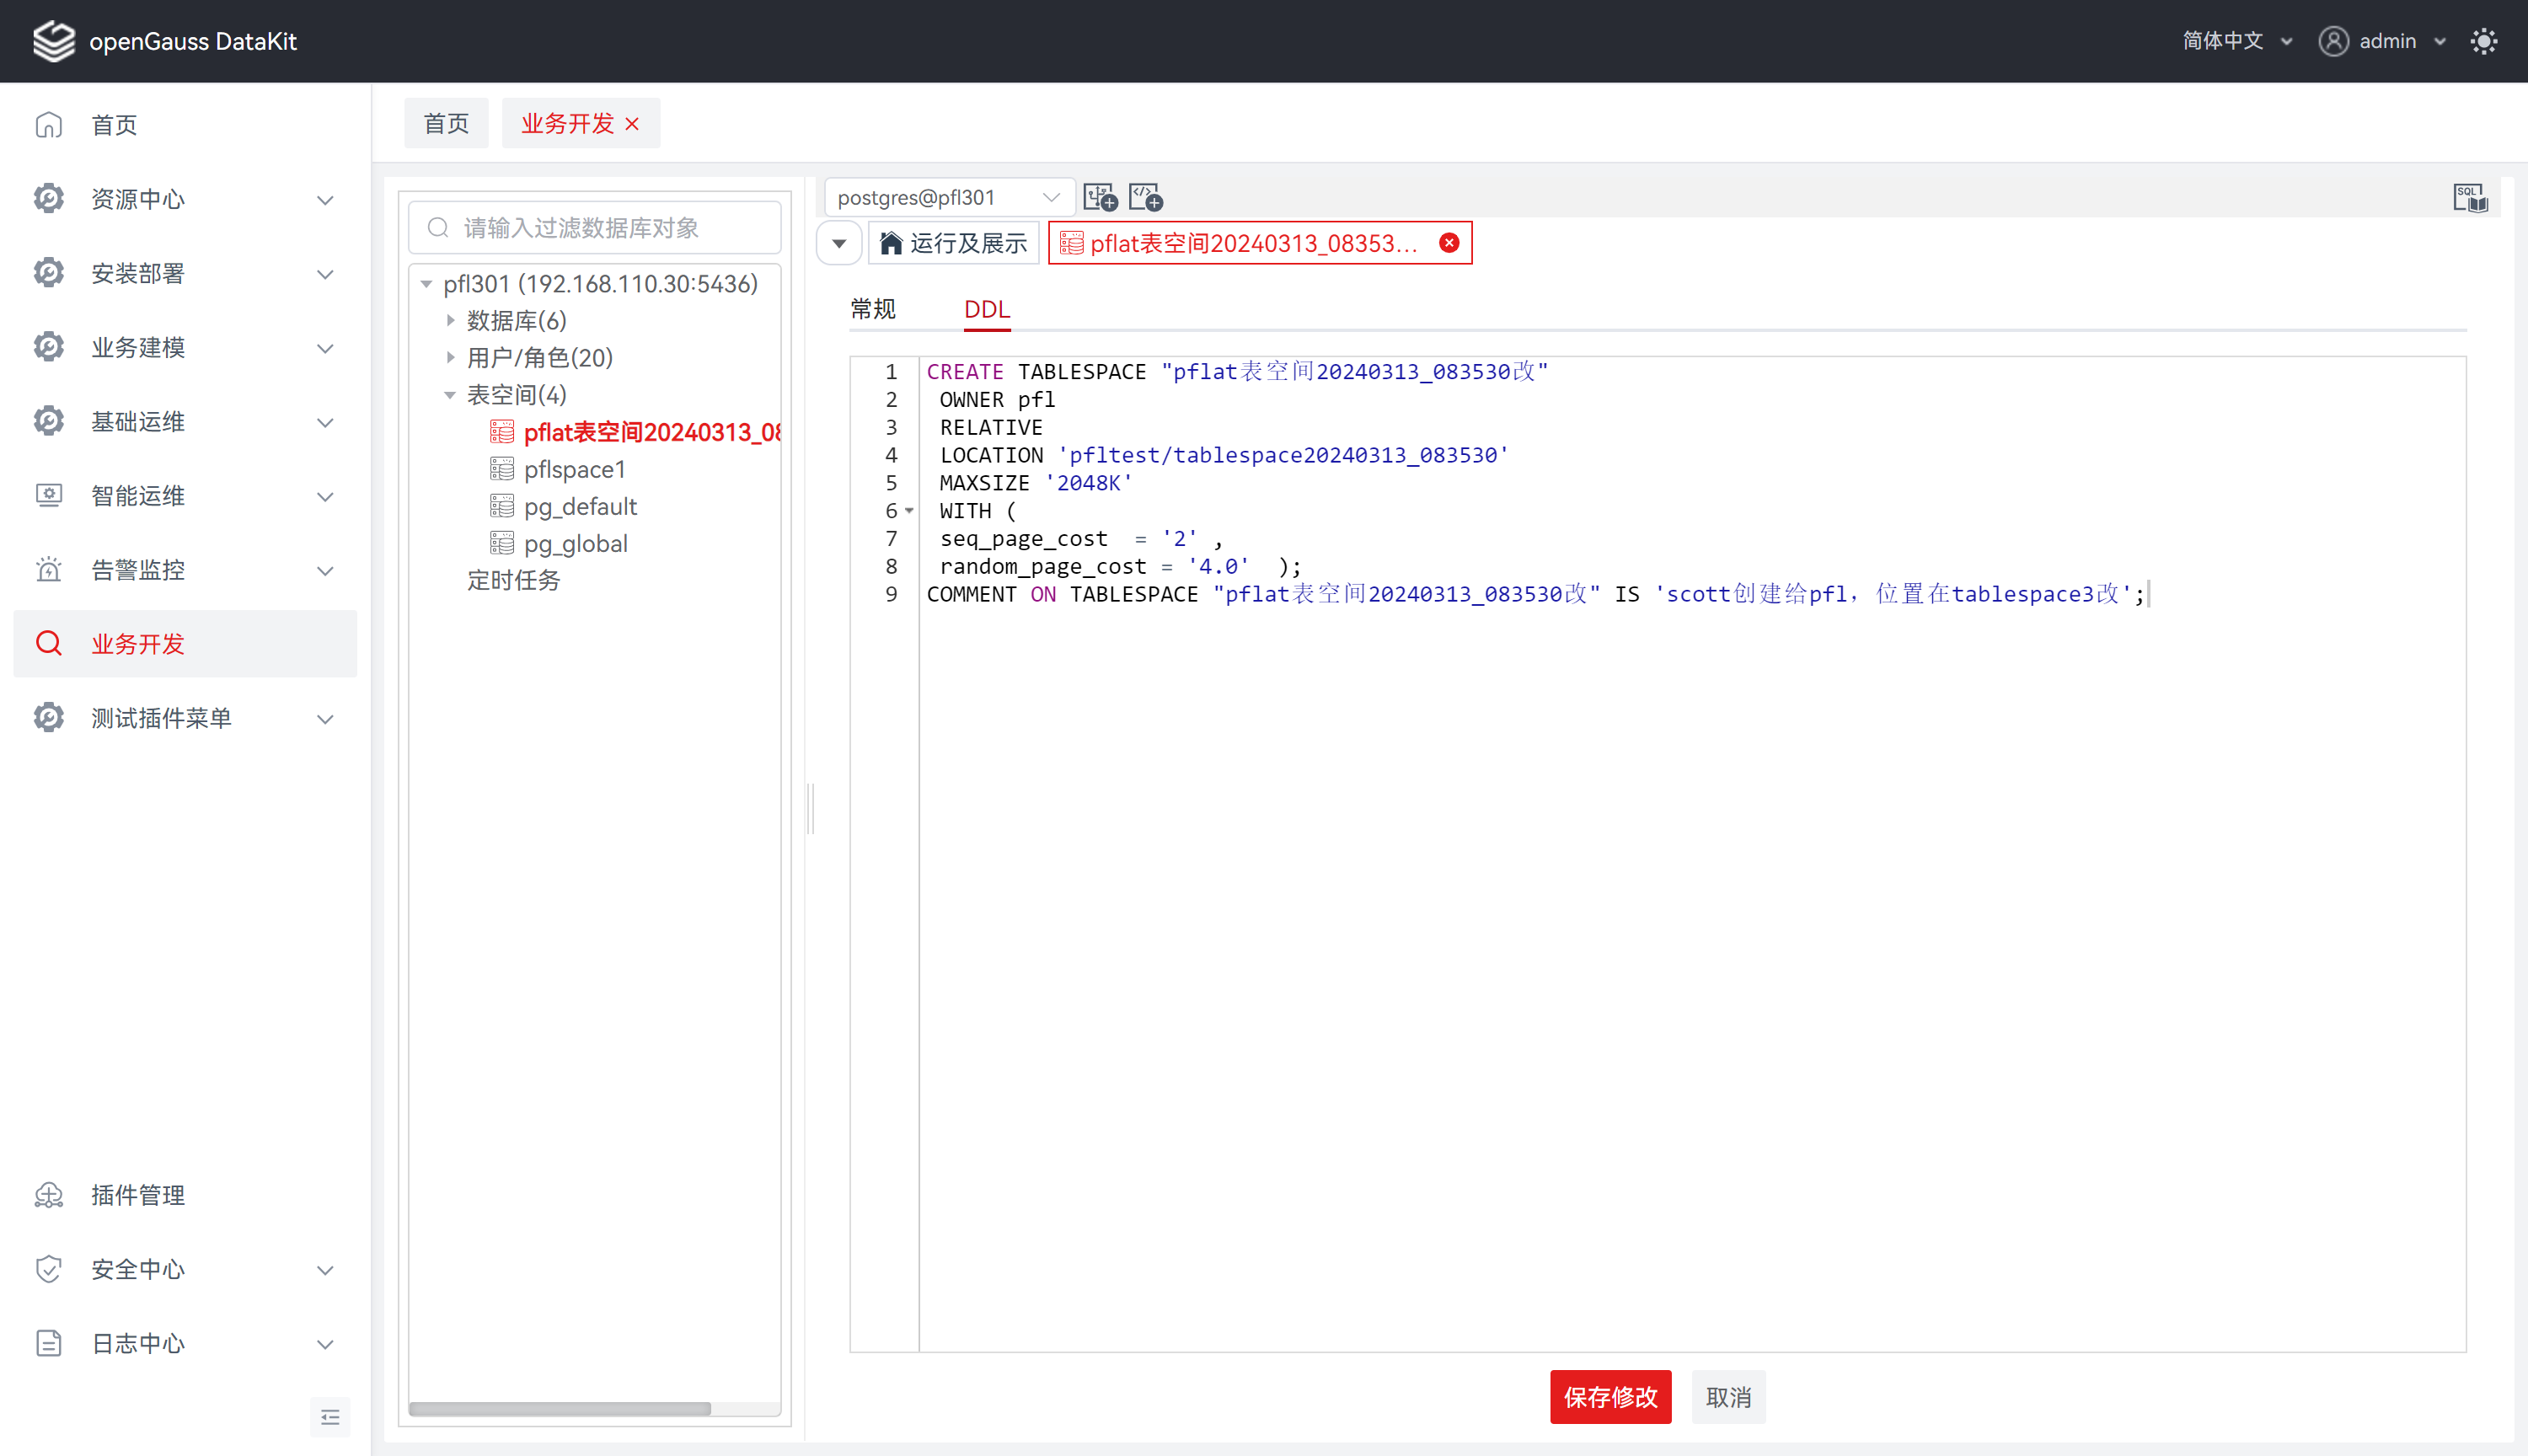
Task: Click the admin user avatar icon
Action: (2333, 41)
